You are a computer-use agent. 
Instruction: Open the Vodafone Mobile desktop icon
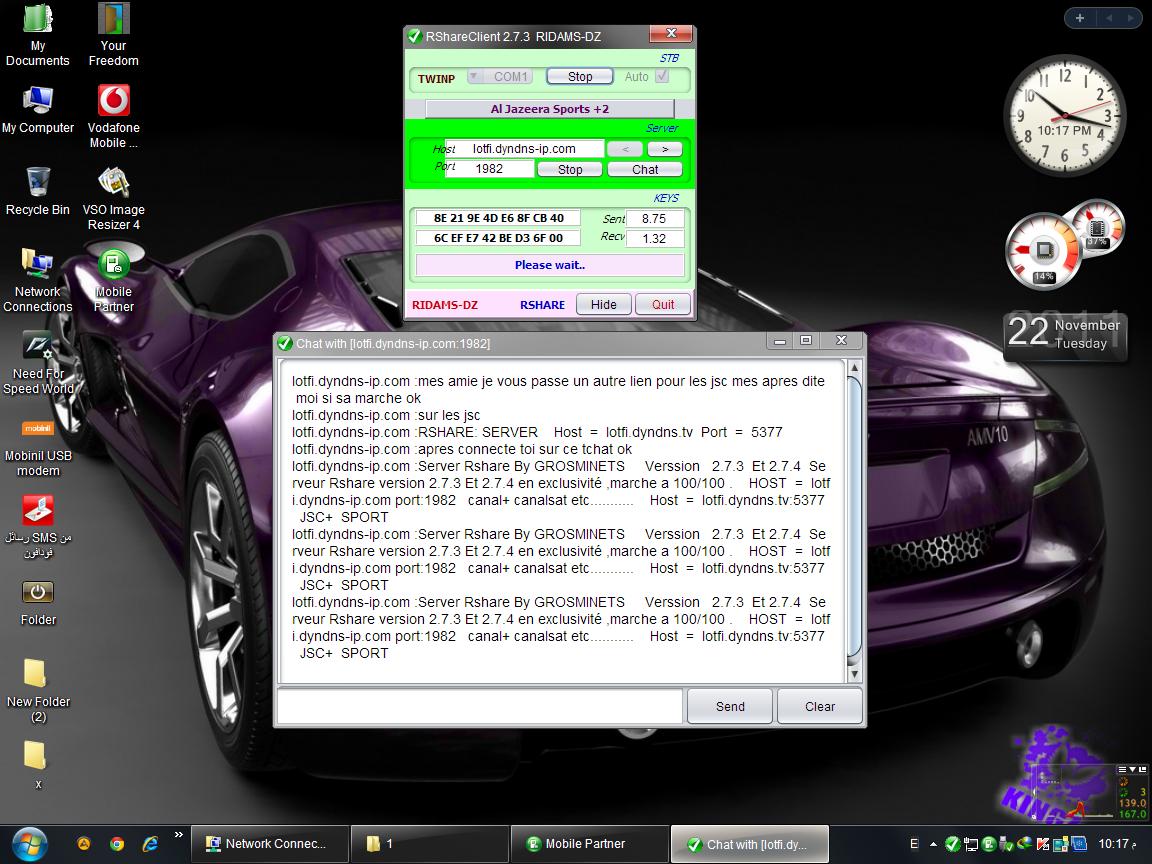pos(113,116)
